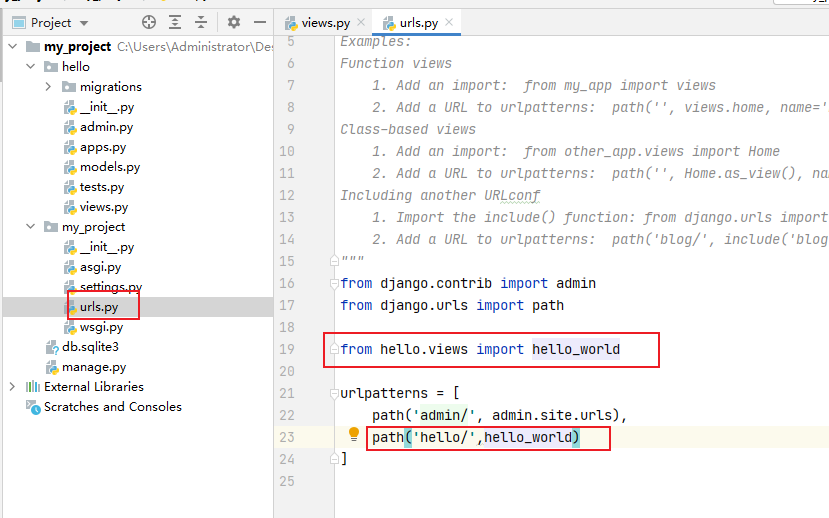829x518 pixels.
Task: Click on hello_world in the line 19 import
Action: point(576,349)
